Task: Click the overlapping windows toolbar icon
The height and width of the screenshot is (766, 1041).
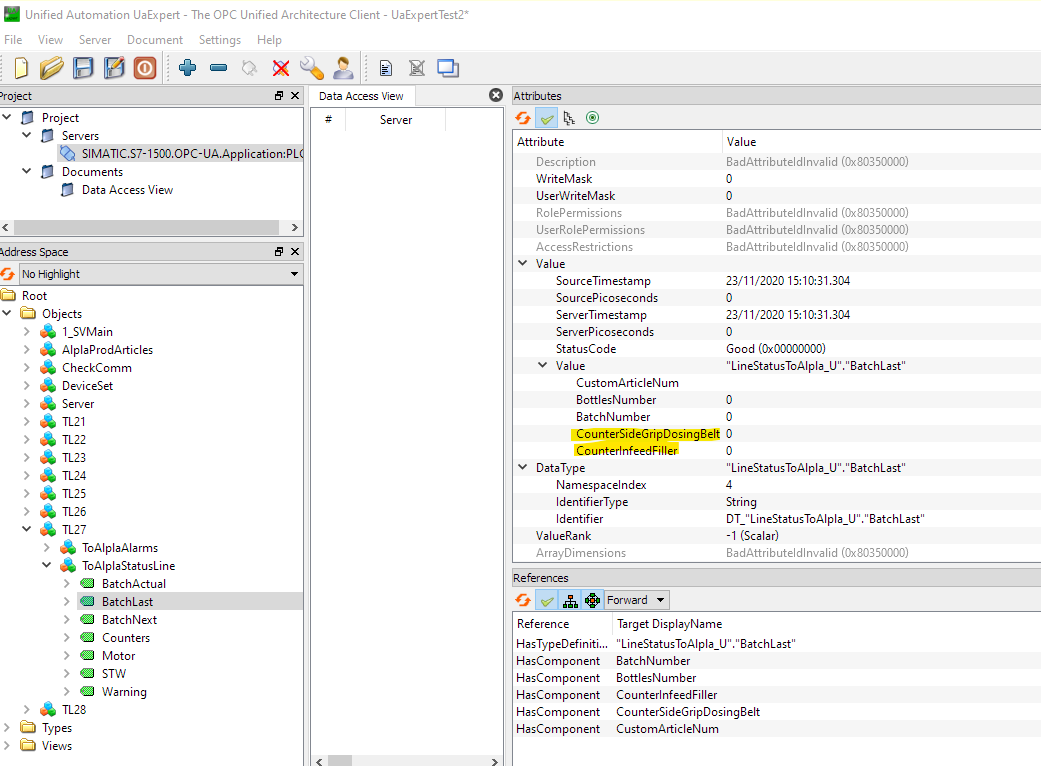Action: point(448,68)
